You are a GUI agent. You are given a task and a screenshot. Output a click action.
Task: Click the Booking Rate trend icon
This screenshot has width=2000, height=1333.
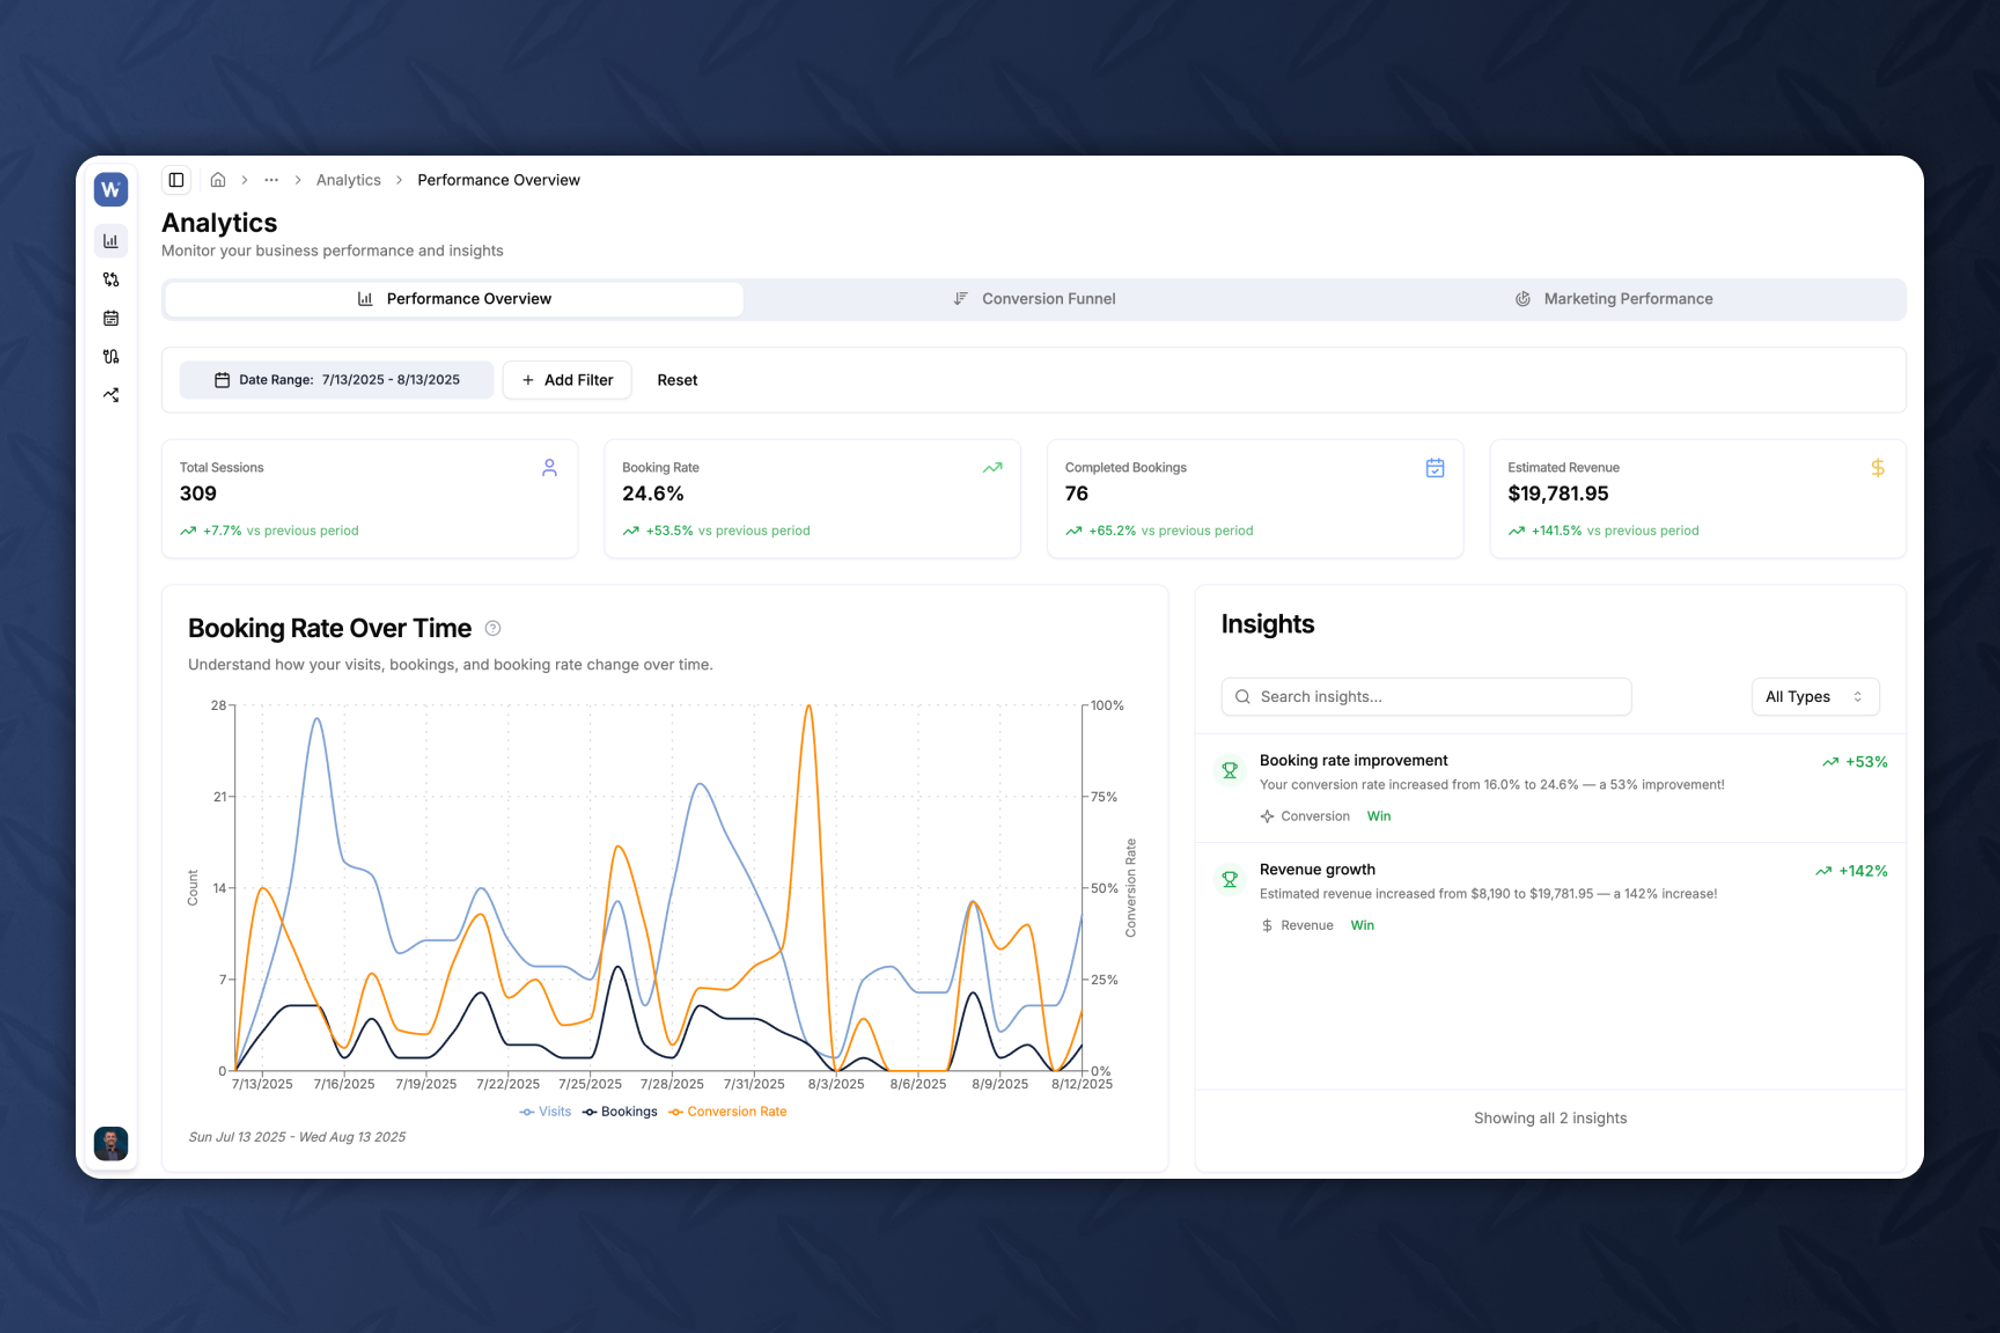(992, 467)
